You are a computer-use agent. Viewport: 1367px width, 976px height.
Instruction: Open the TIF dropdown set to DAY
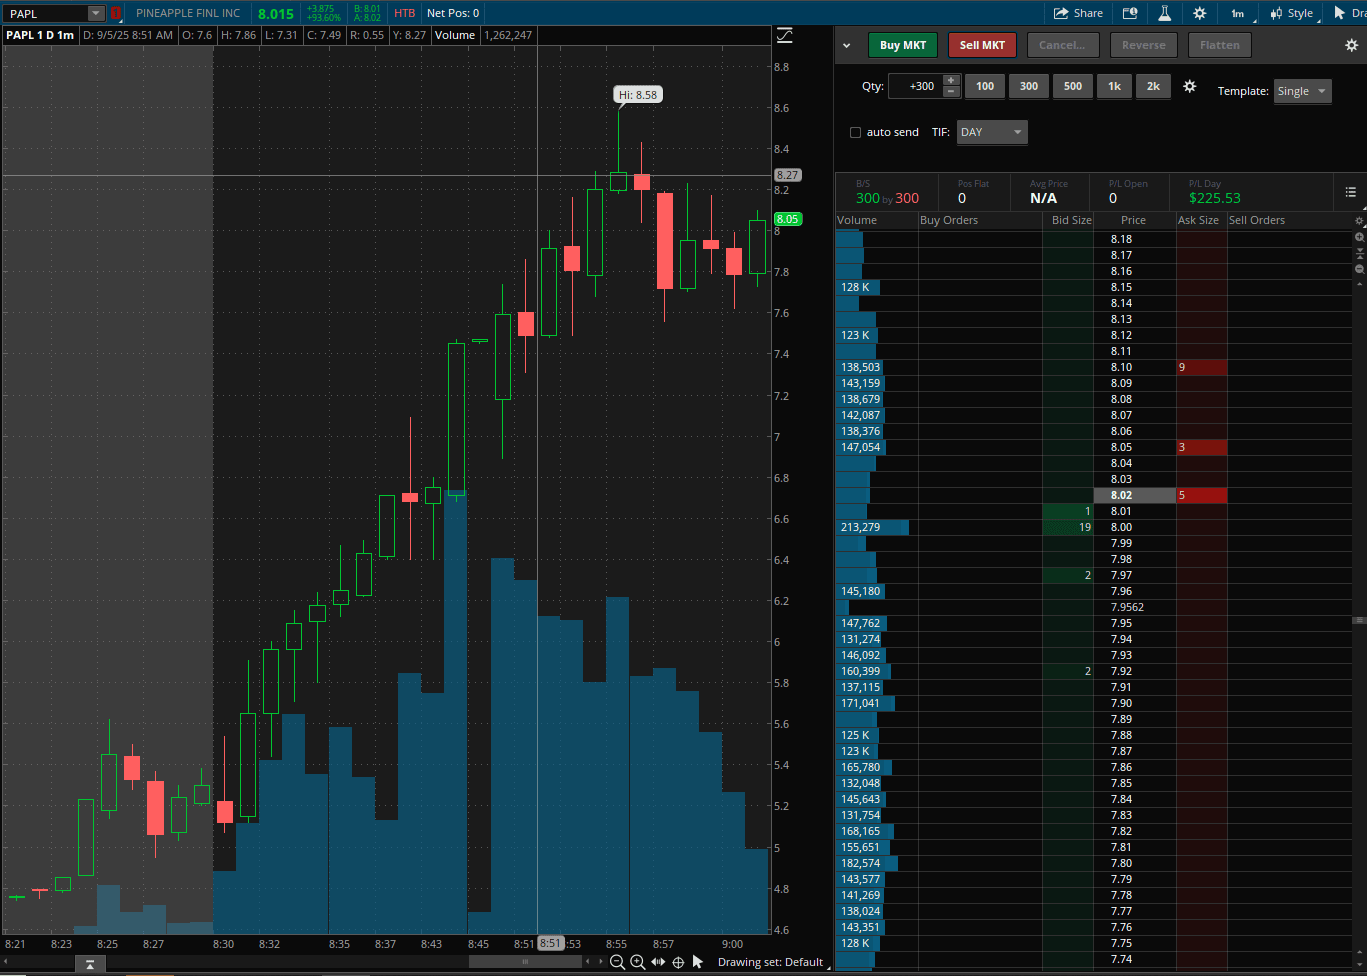click(x=992, y=132)
